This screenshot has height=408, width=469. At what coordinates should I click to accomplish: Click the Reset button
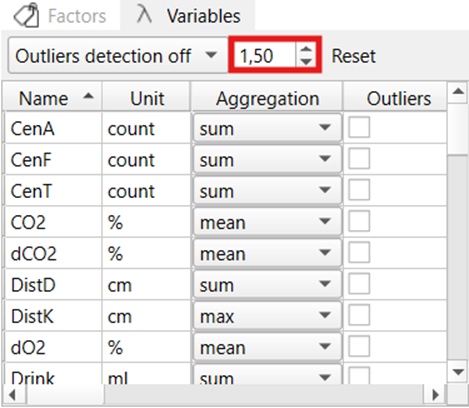(354, 56)
